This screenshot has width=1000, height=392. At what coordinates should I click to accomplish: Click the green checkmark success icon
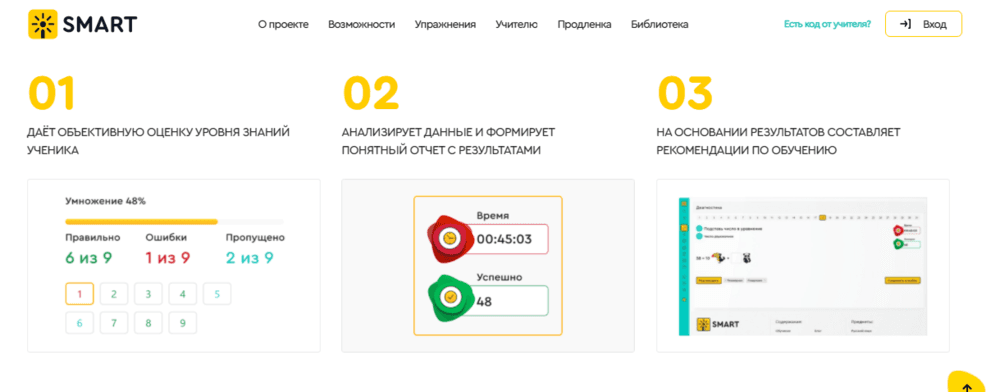pyautogui.click(x=450, y=297)
